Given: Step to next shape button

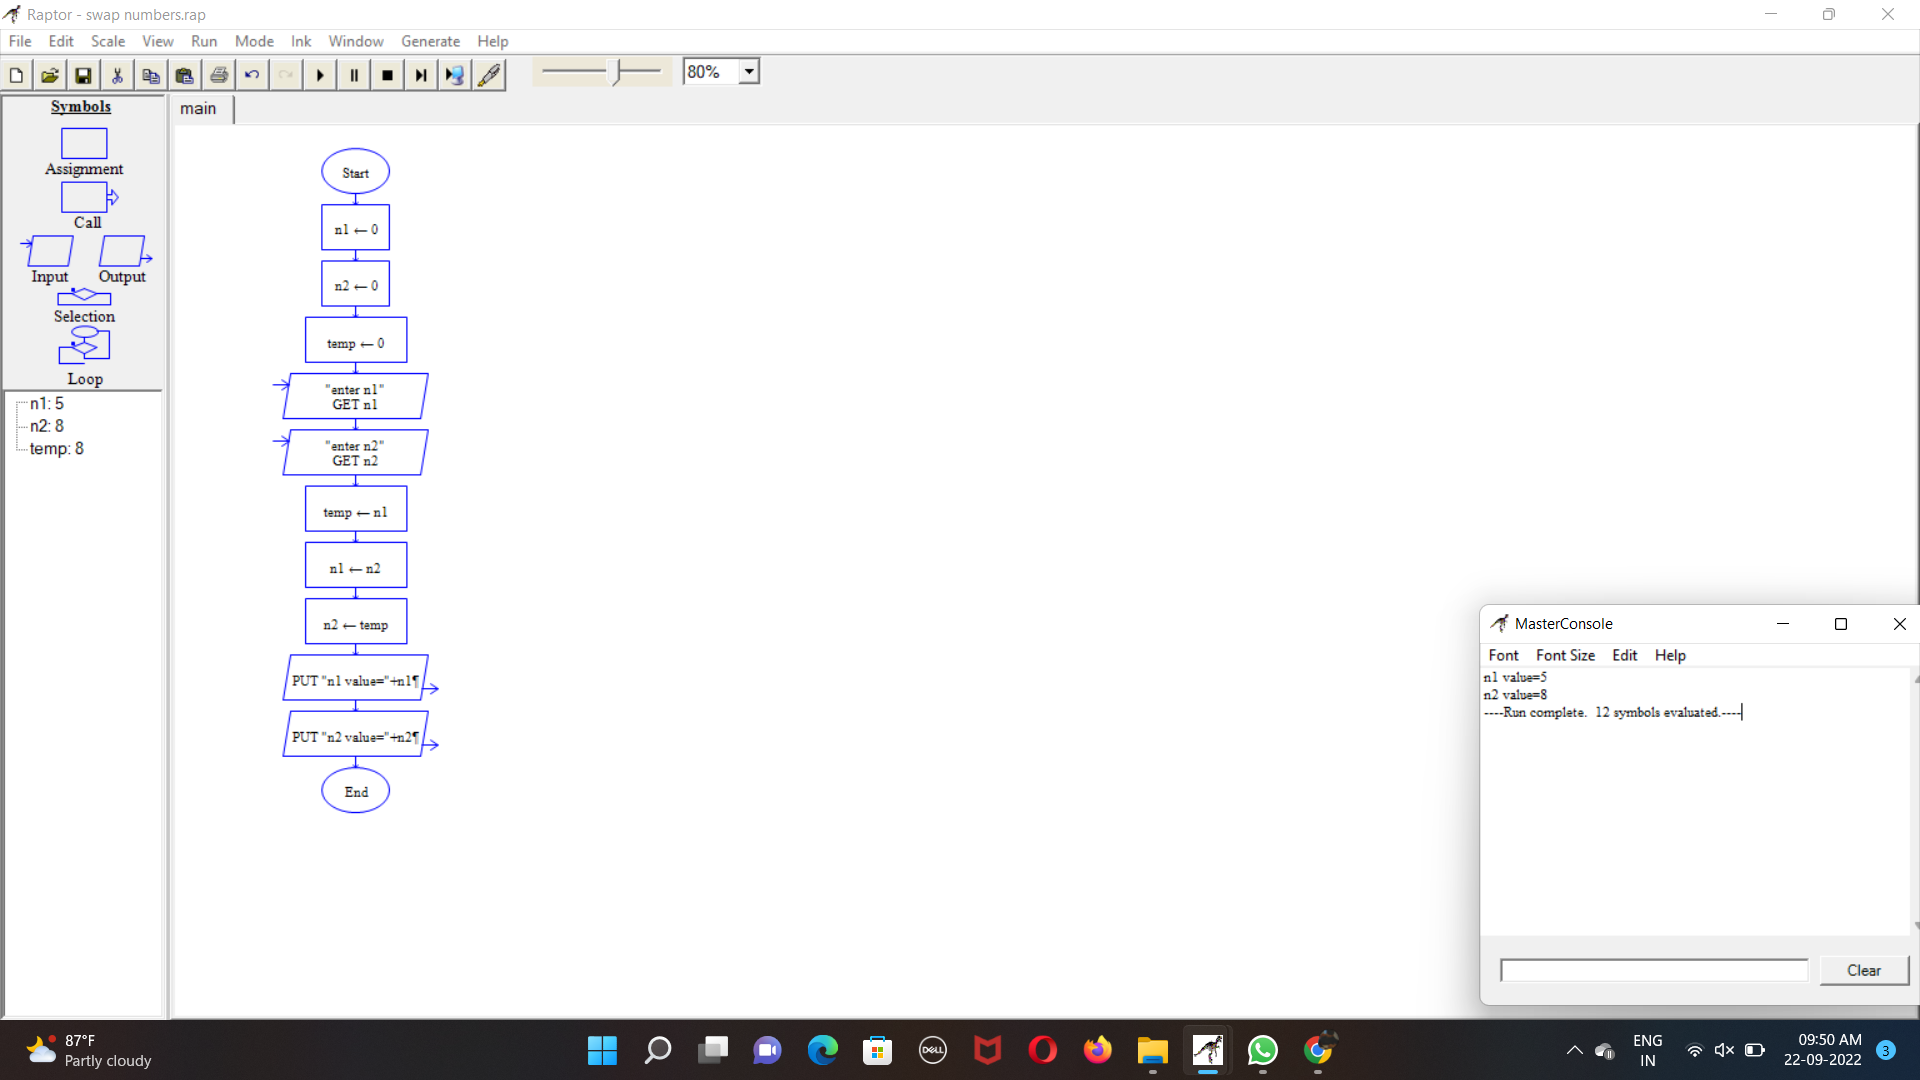Looking at the screenshot, I should pyautogui.click(x=421, y=75).
